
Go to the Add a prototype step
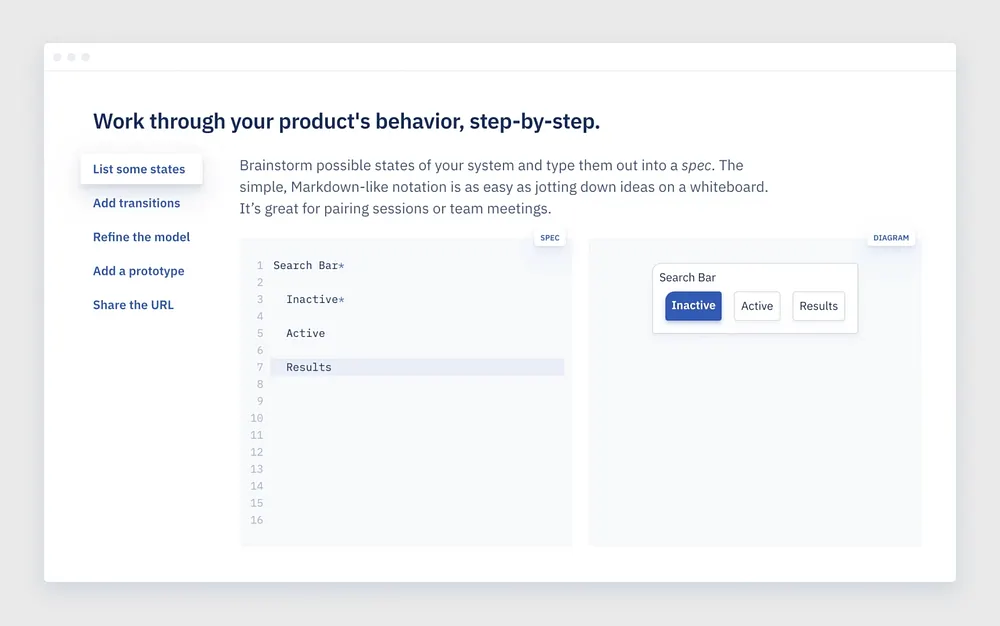click(138, 271)
